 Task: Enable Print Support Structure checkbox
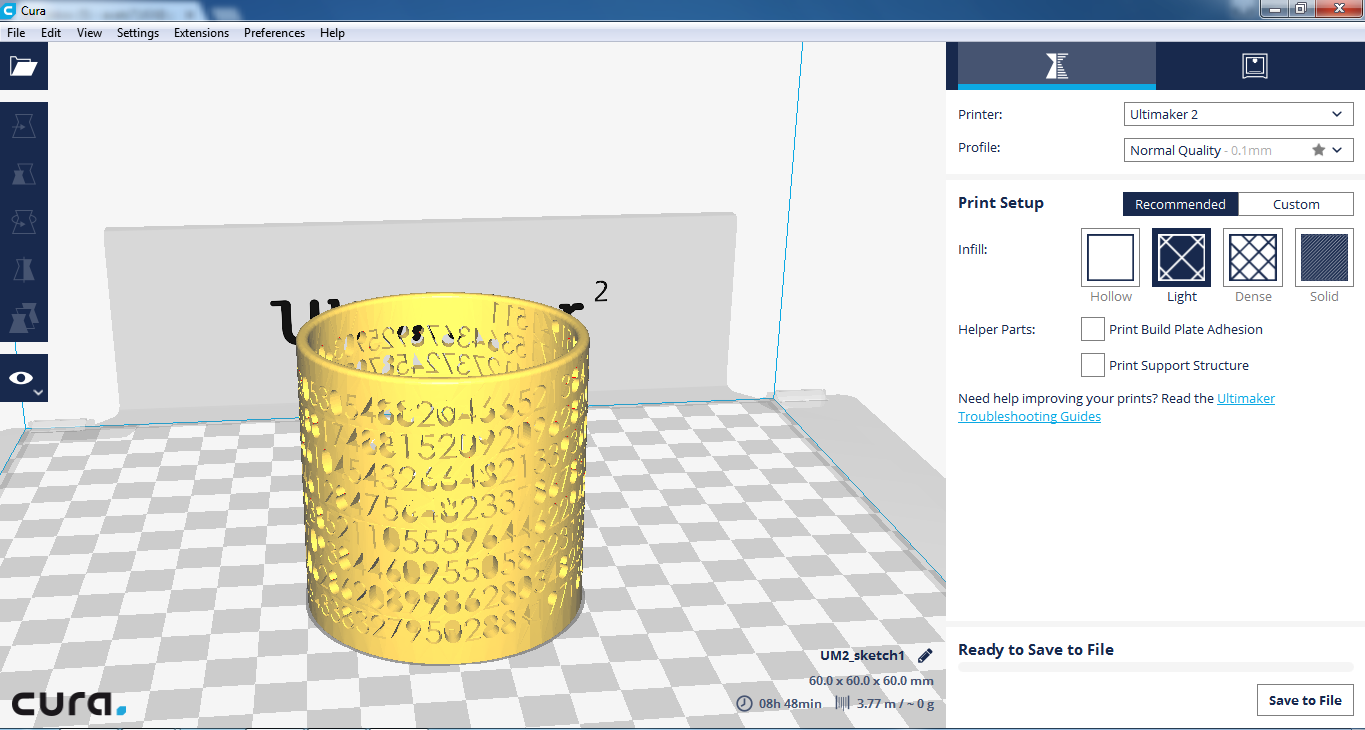[1093, 365]
